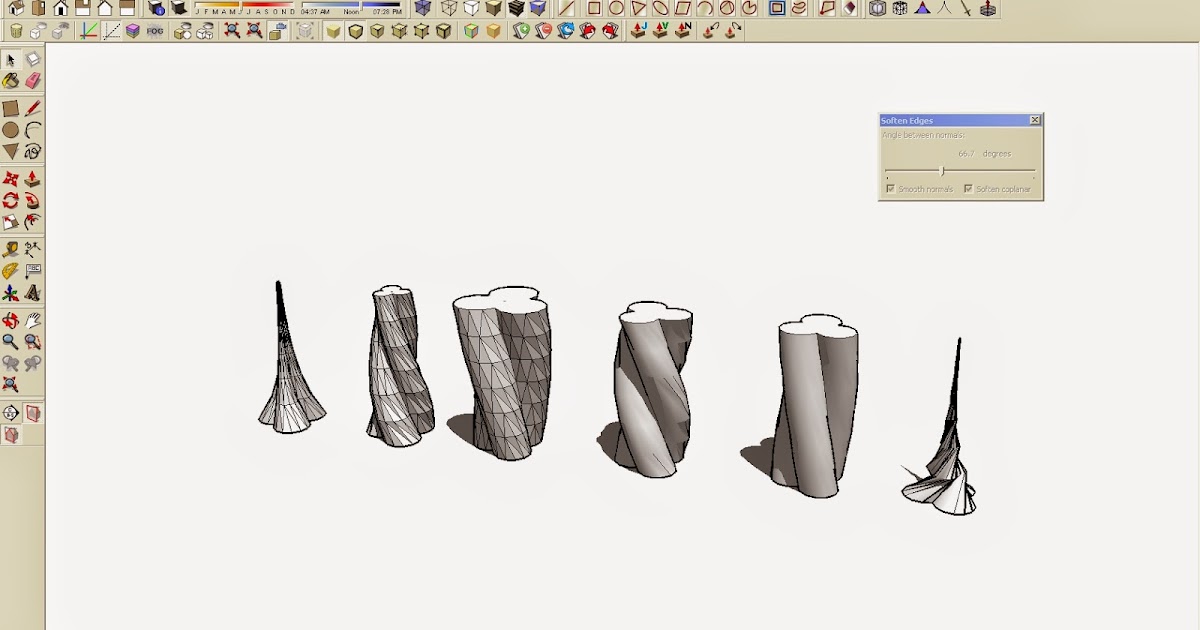Select the Orbit camera tool
Screen dimensions: 1200x630
pyautogui.click(x=10, y=321)
